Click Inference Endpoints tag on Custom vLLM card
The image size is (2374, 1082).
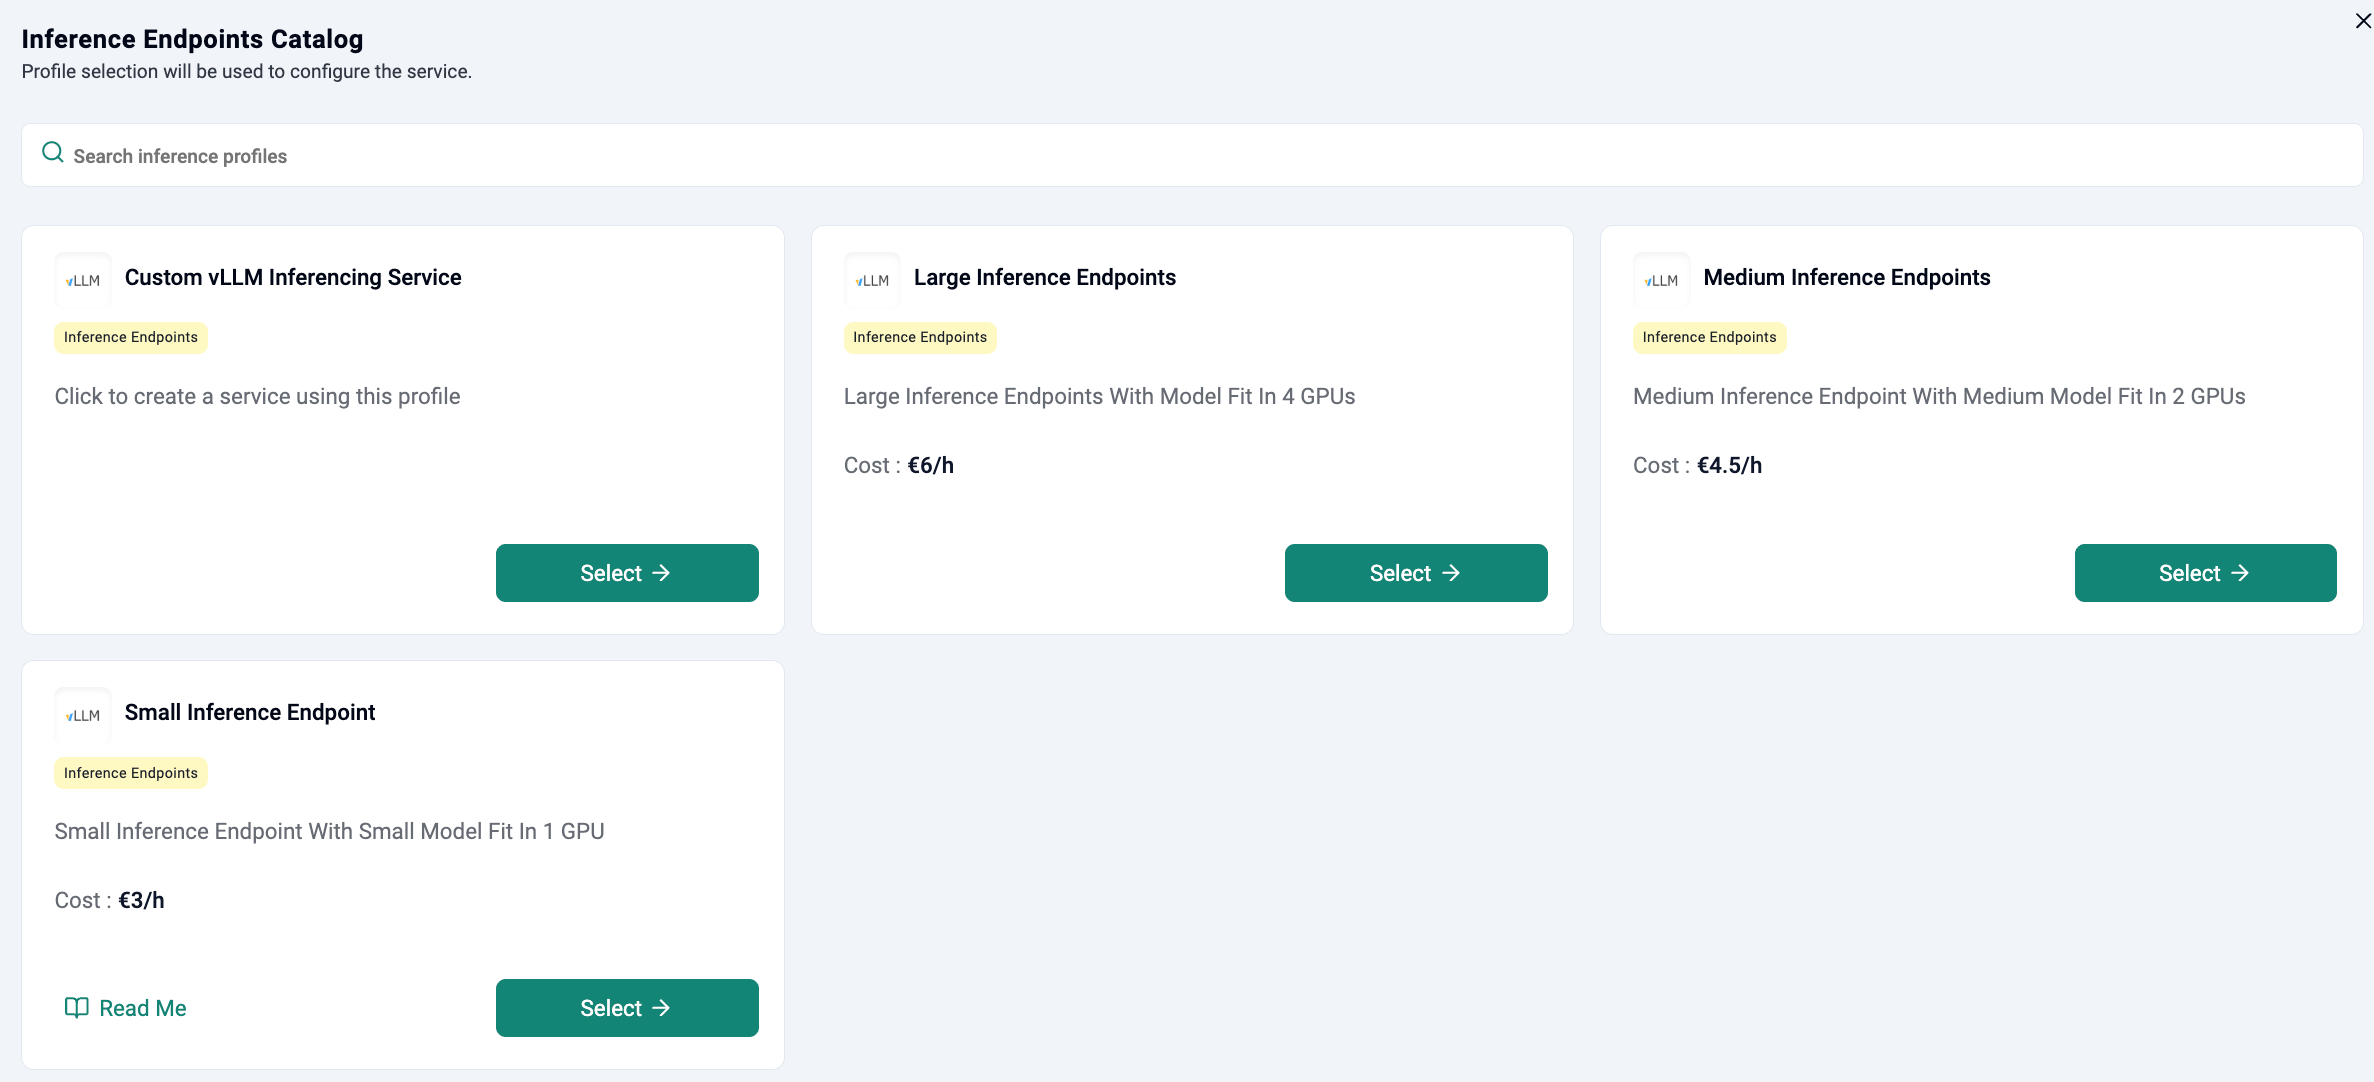point(131,338)
